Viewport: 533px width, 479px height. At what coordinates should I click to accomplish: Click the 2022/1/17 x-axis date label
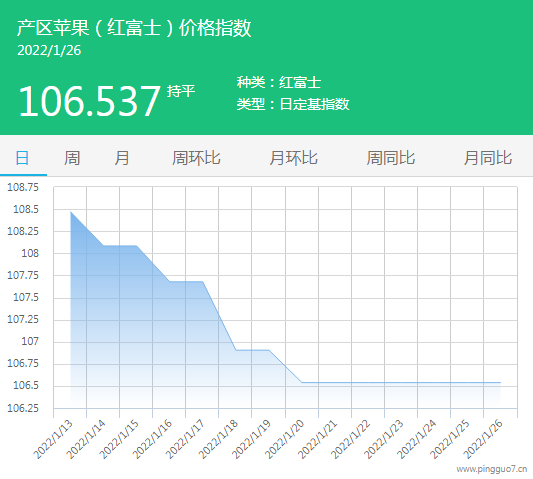pyautogui.click(x=185, y=439)
